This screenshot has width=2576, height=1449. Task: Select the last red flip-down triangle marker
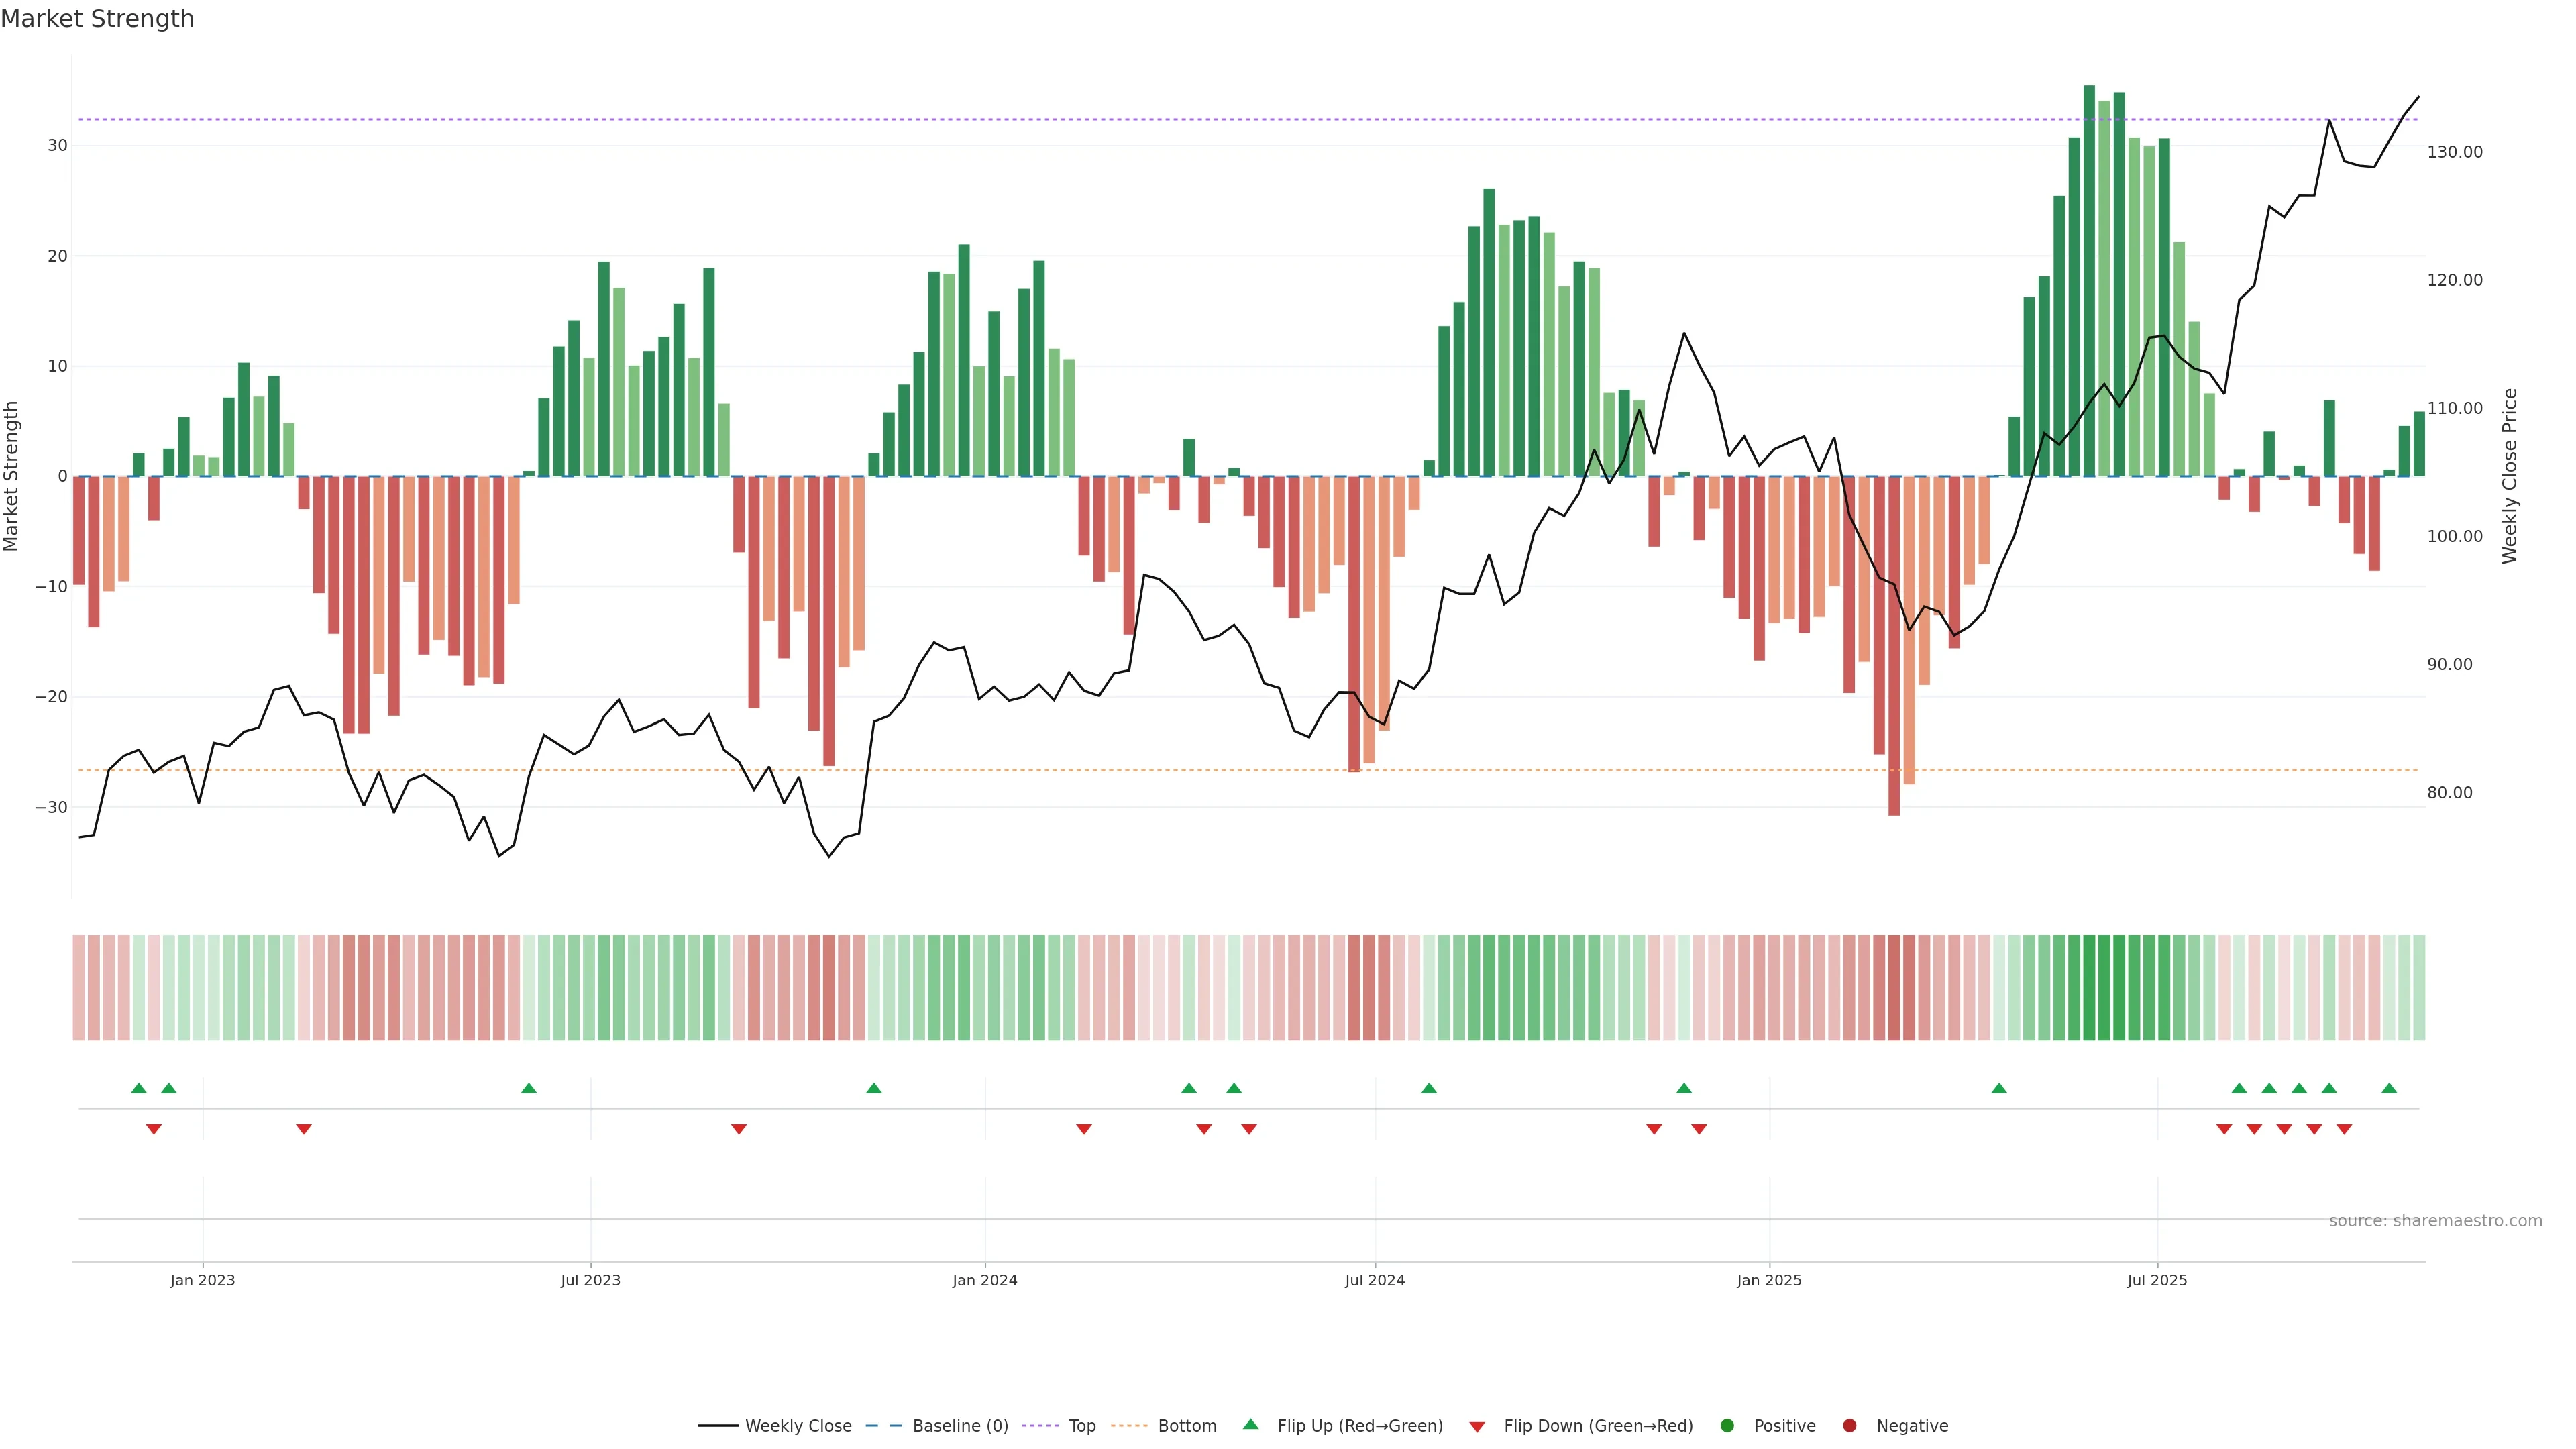click(x=2344, y=1129)
